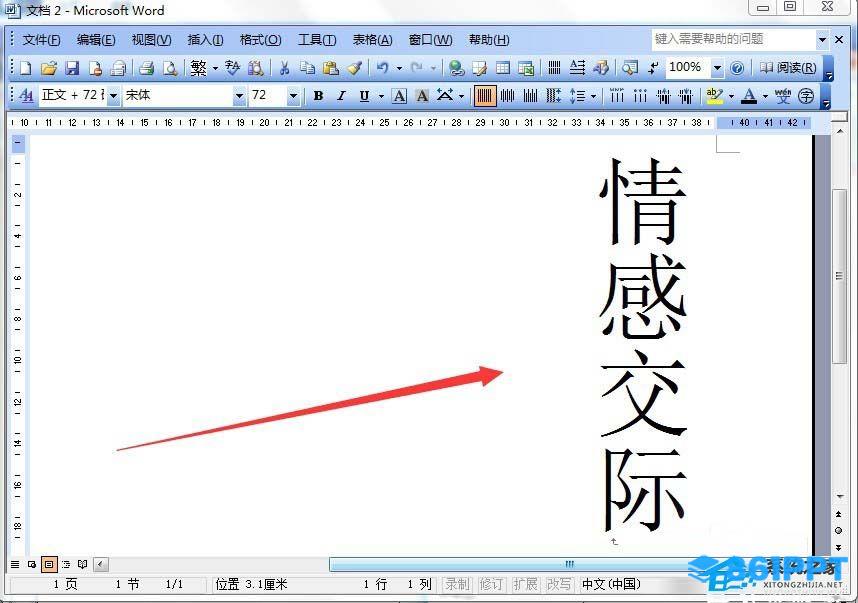Expand the style dropdown 正文 + 72
858x603 pixels.
point(113,96)
